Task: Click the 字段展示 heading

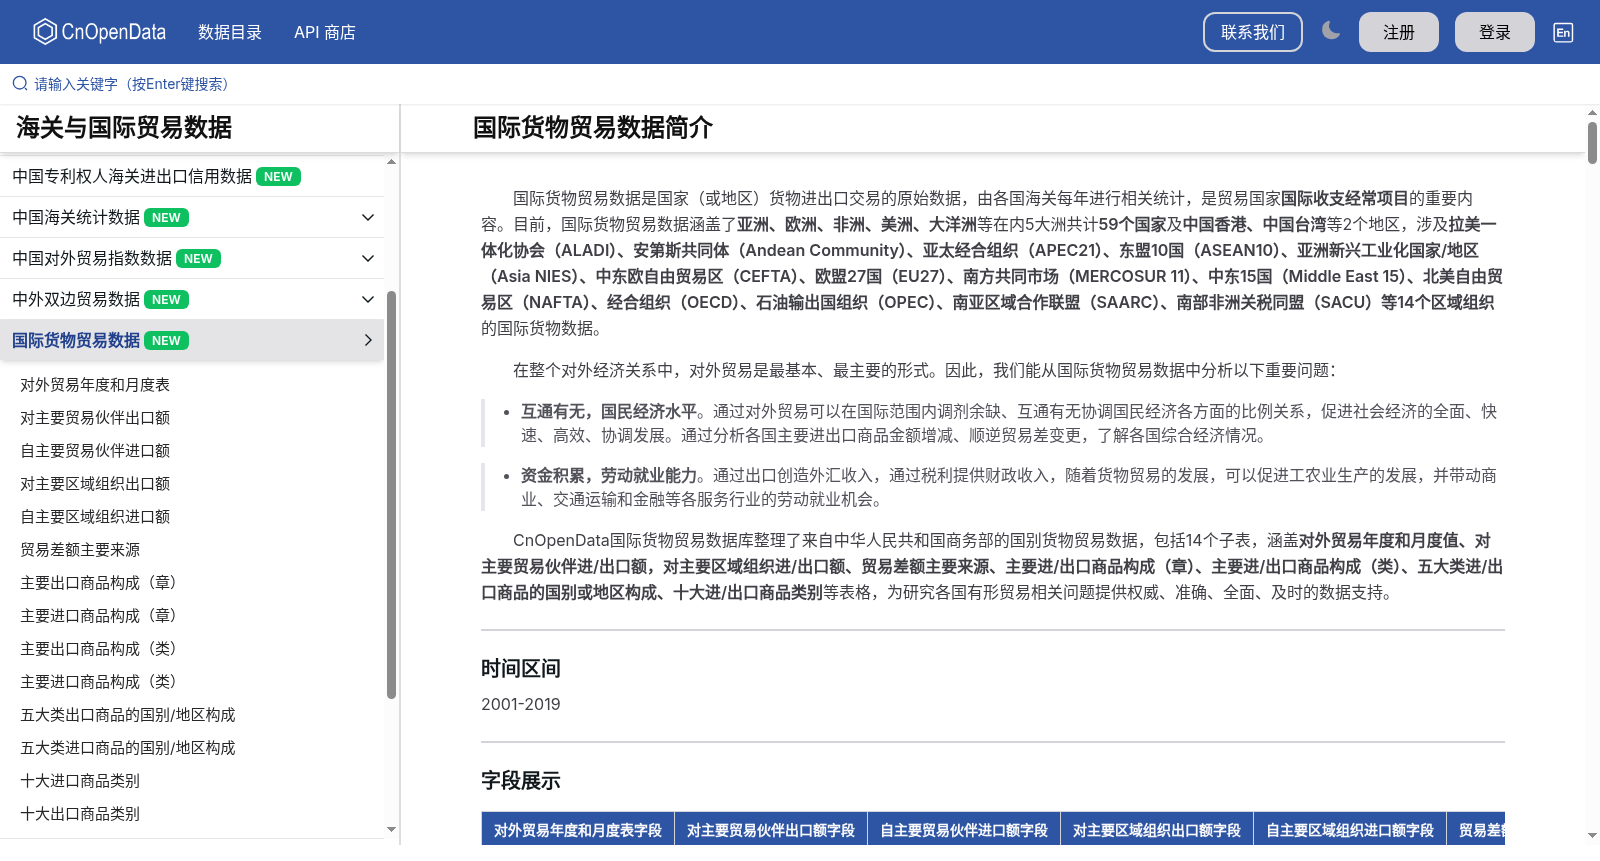Action: tap(521, 780)
